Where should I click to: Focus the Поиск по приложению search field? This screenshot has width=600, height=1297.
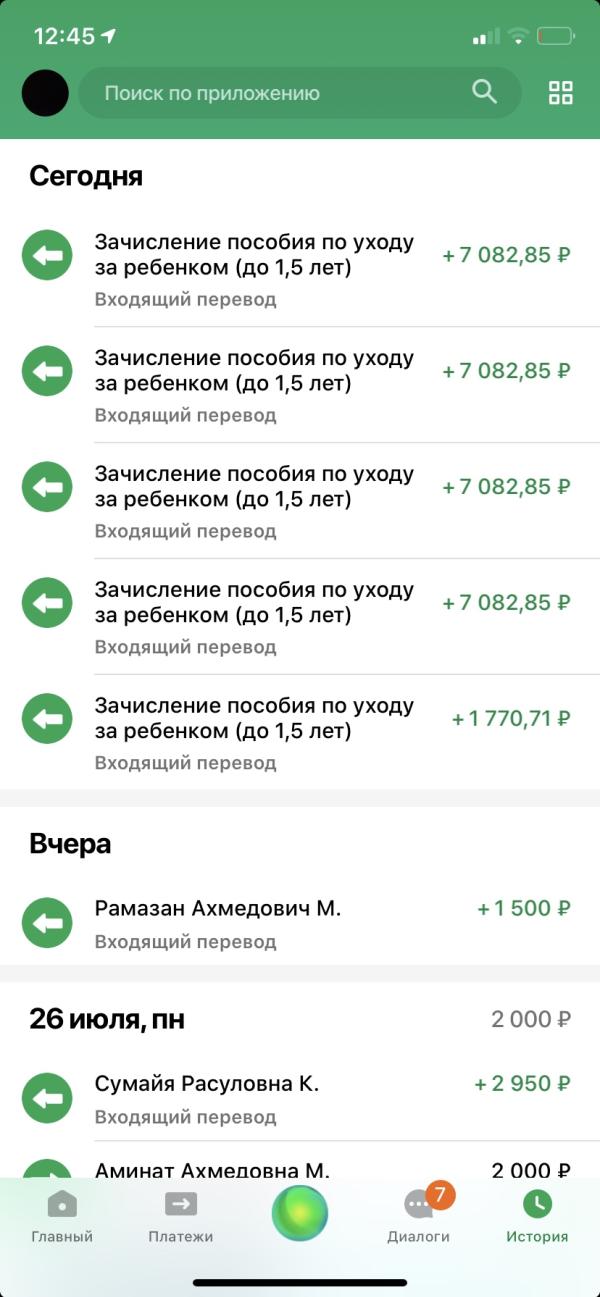point(300,93)
